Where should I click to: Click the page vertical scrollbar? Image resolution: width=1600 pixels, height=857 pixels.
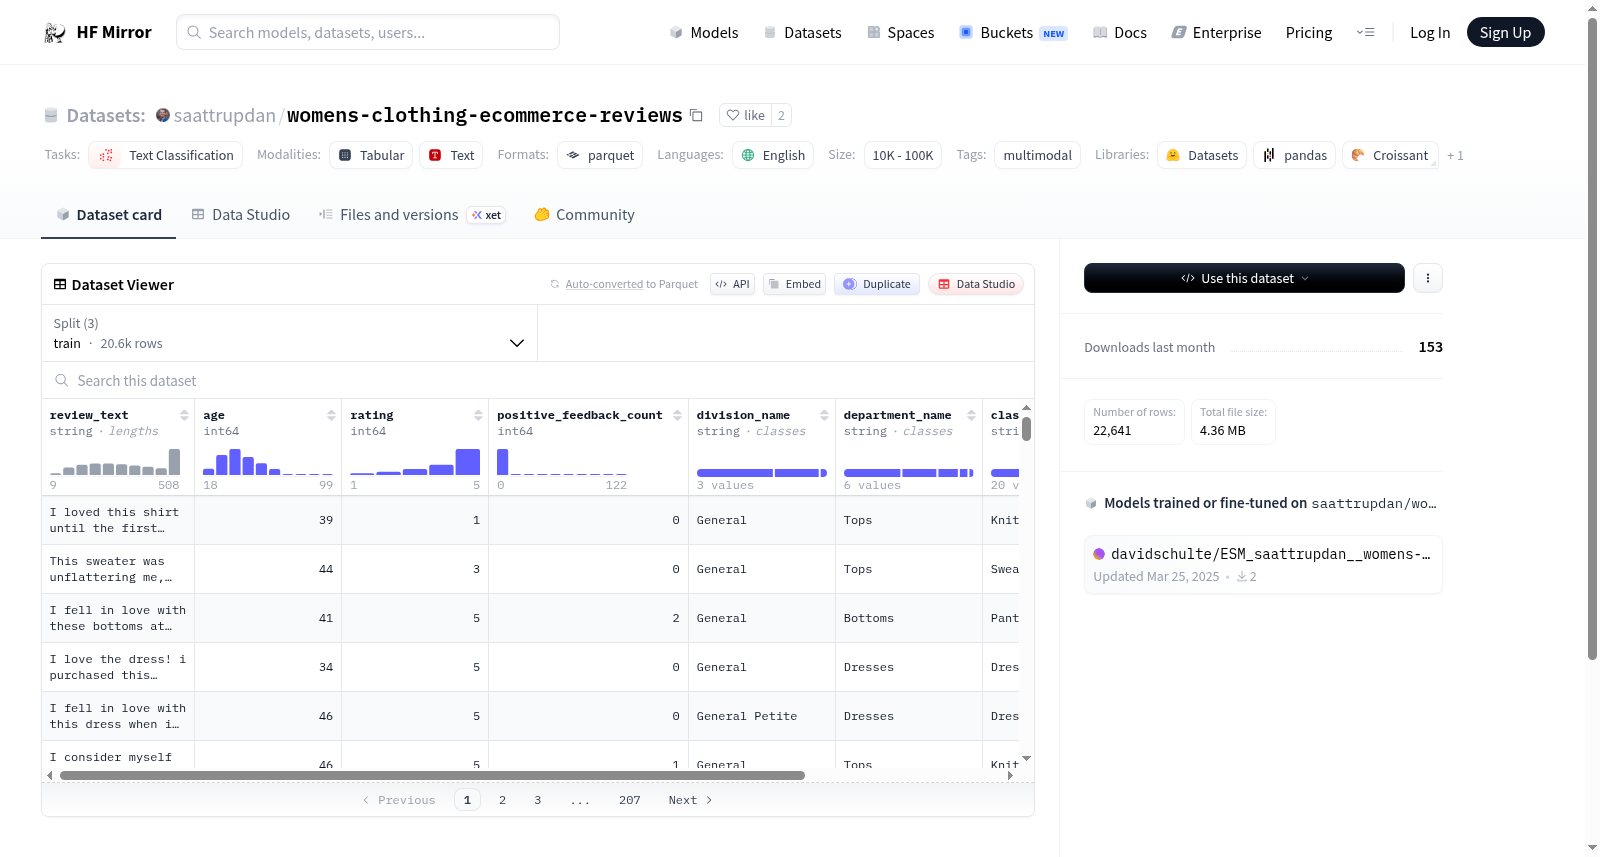[1592, 338]
